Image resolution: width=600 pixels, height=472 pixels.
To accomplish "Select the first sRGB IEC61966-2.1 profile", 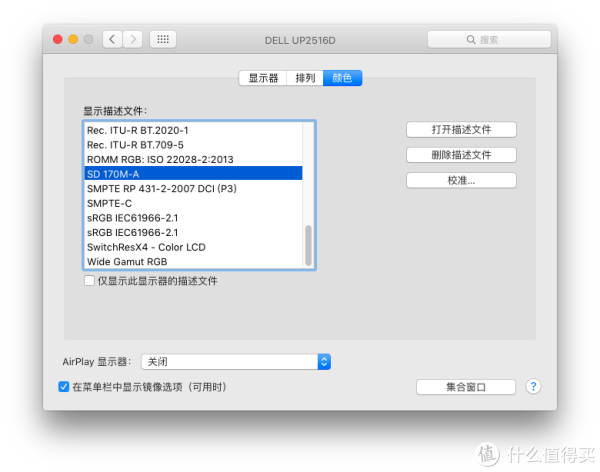I will coord(193,218).
